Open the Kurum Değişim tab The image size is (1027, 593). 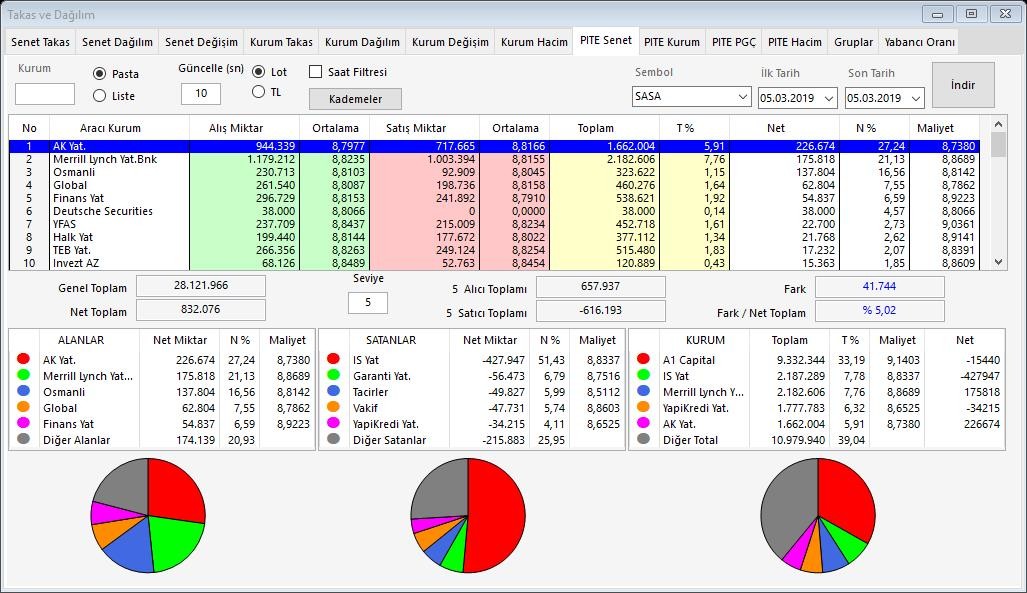pyautogui.click(x=450, y=42)
